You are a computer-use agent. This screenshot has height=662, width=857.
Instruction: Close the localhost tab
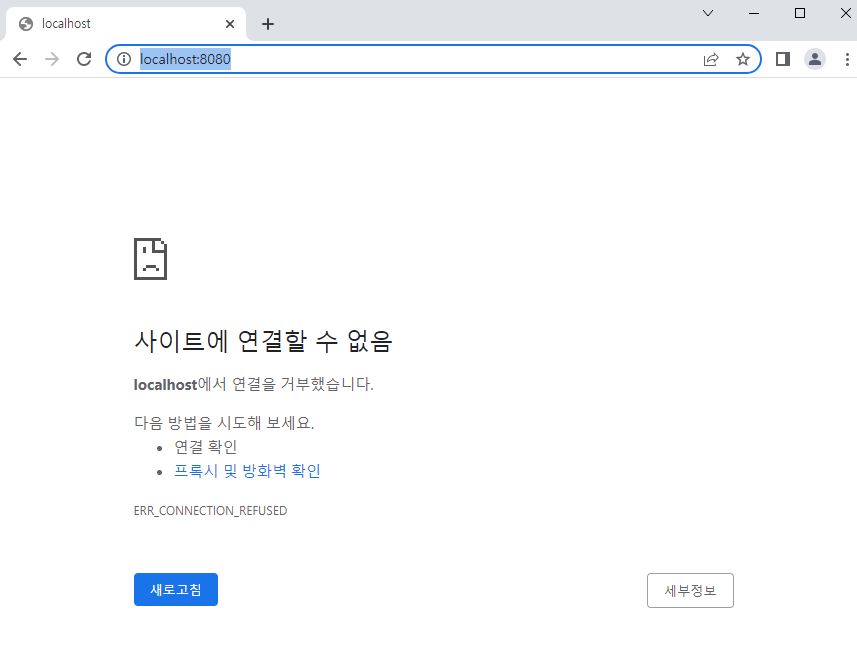tap(230, 24)
